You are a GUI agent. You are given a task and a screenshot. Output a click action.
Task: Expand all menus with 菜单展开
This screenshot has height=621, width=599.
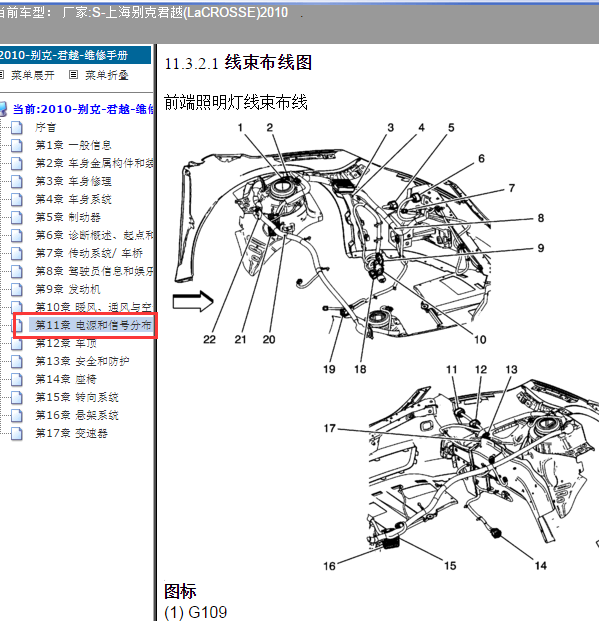pyautogui.click(x=32, y=75)
